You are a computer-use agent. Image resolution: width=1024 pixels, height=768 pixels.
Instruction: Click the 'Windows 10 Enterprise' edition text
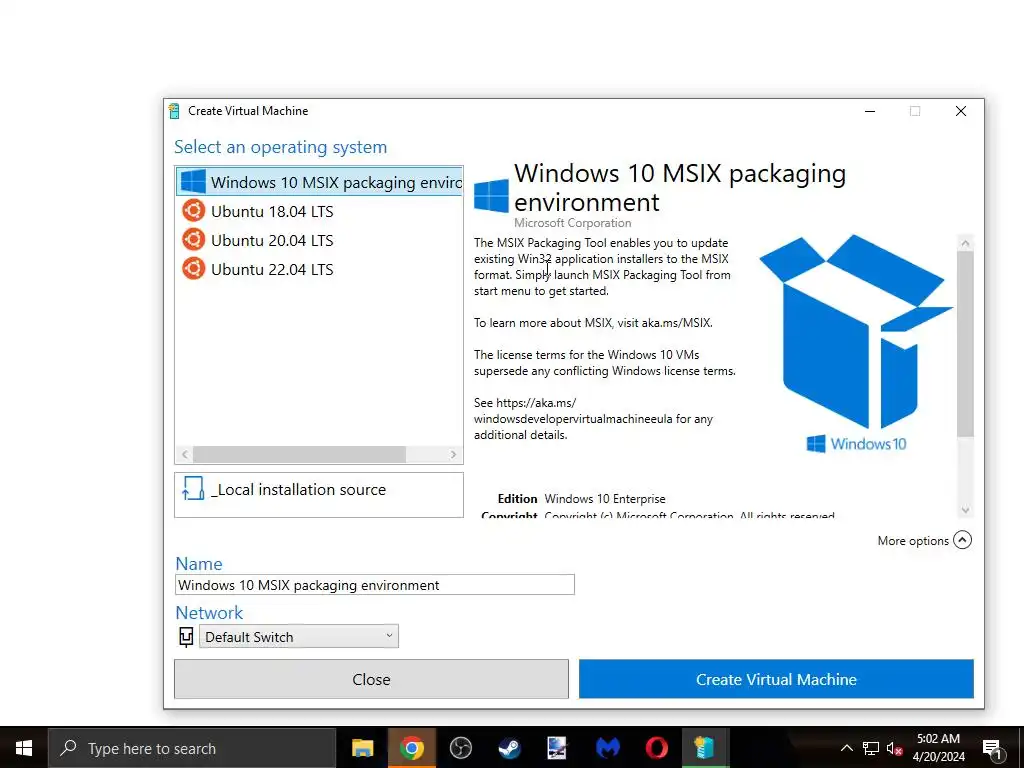pyautogui.click(x=605, y=499)
